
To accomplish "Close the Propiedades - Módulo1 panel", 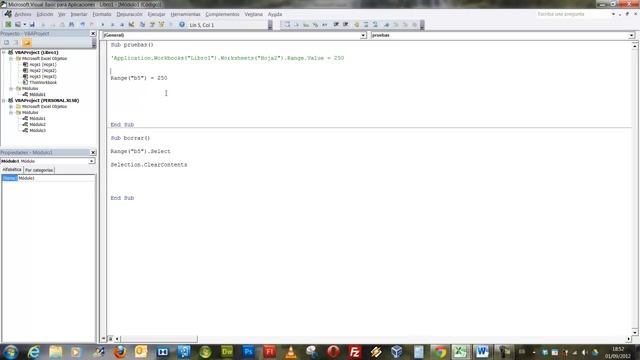I will (x=93, y=152).
